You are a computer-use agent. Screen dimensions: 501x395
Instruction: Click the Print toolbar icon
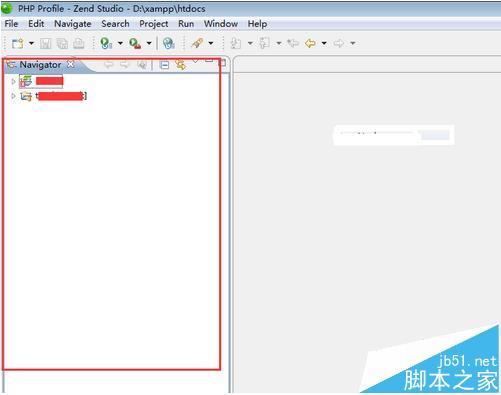click(x=79, y=43)
